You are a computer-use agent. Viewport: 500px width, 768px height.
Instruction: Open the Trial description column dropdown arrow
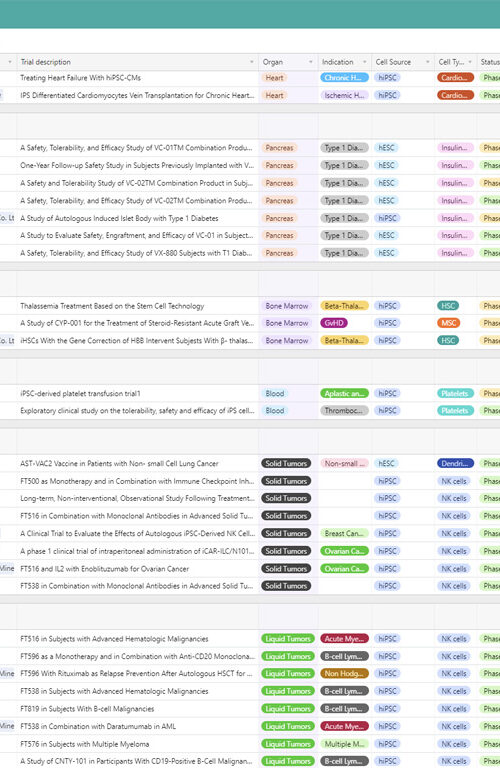pyautogui.click(x=252, y=62)
